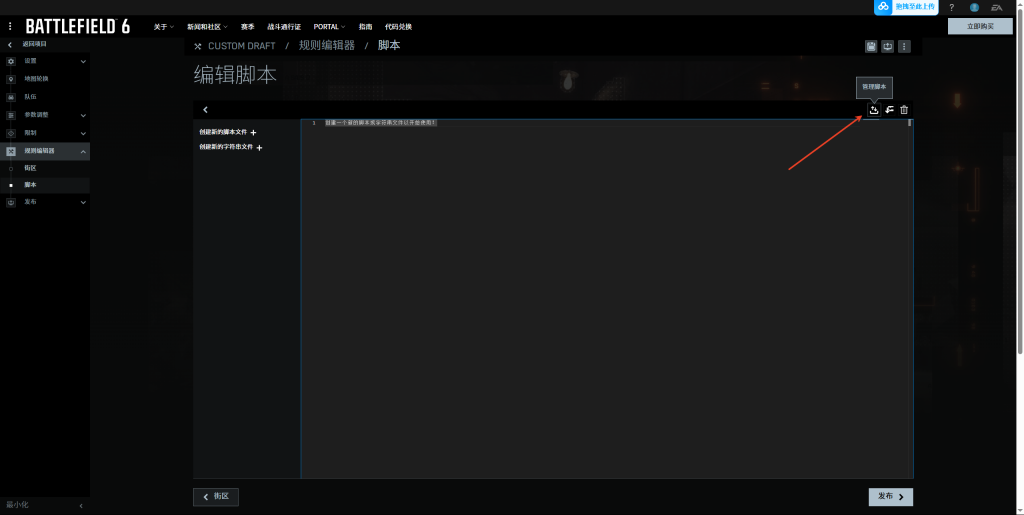Open the help question mark icon
The height and width of the screenshot is (515, 1024).
click(x=951, y=8)
